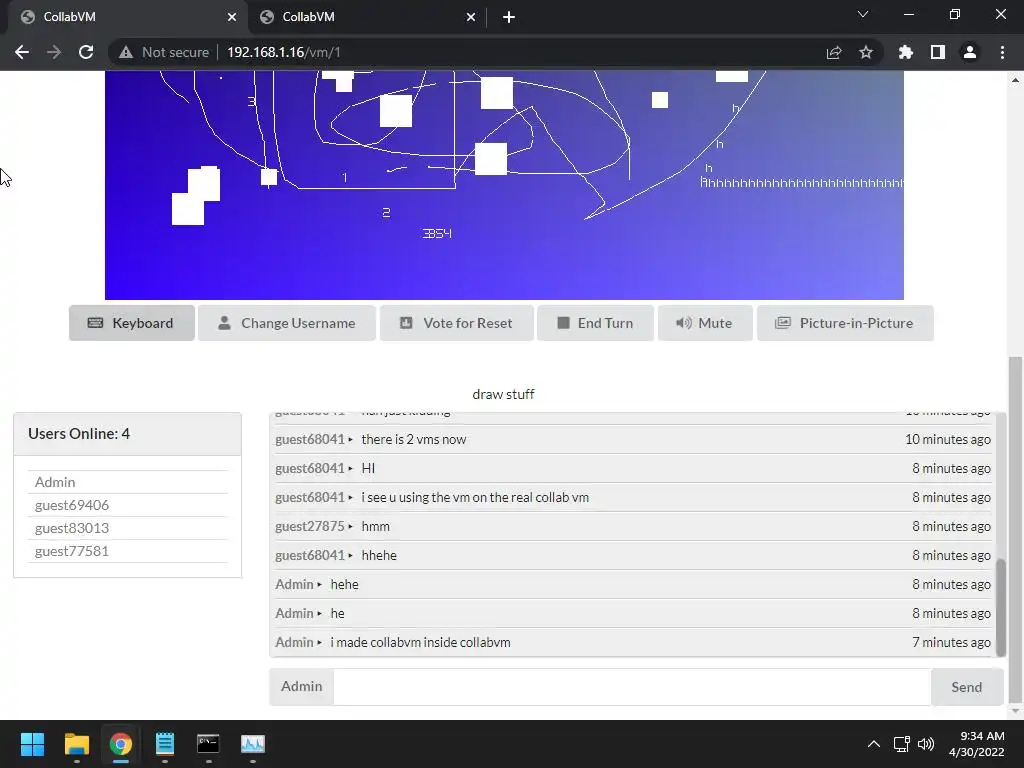
Task: Click the Not secure warning icon
Action: coord(126,52)
